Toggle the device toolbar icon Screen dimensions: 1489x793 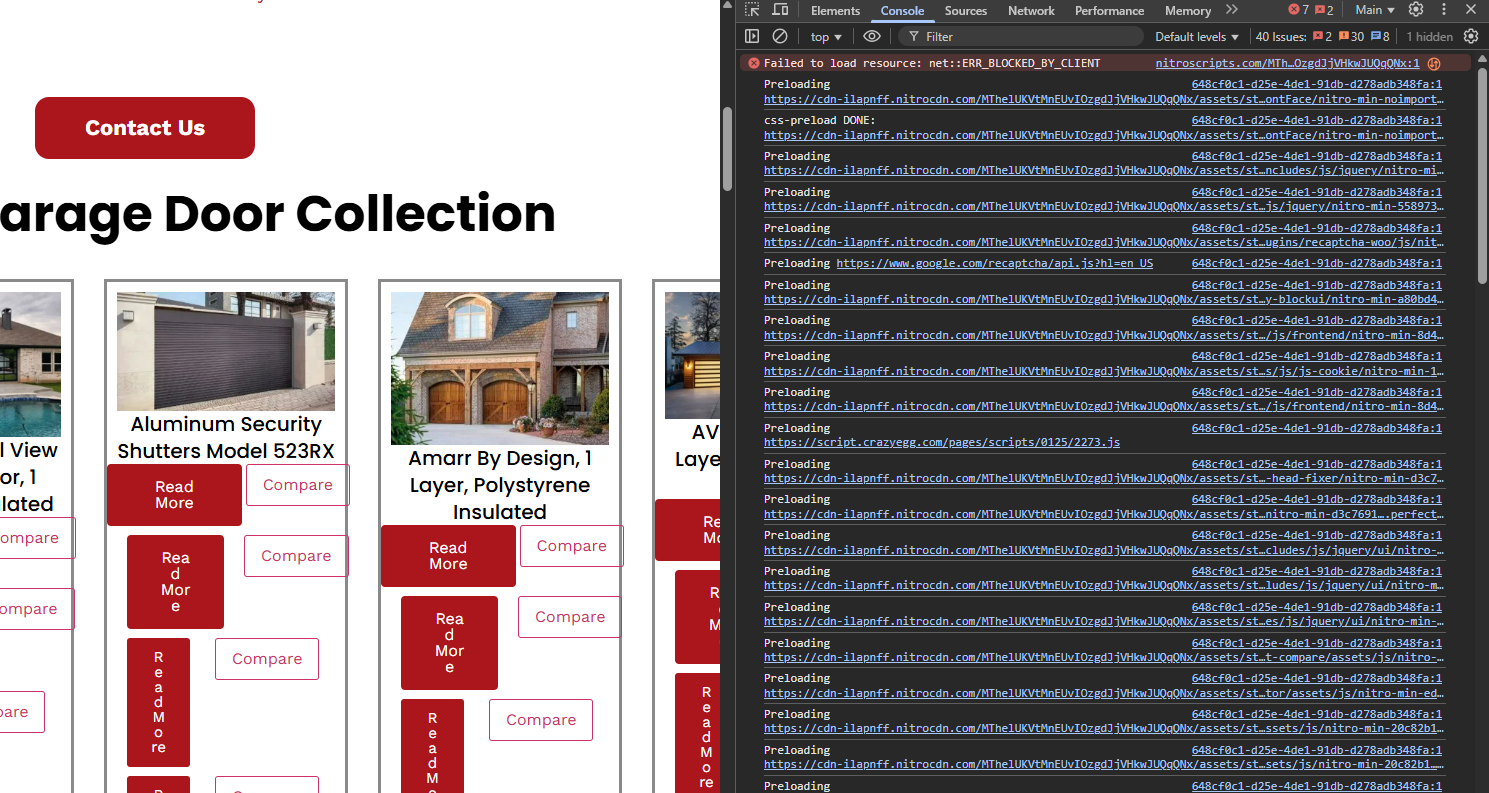tap(780, 10)
